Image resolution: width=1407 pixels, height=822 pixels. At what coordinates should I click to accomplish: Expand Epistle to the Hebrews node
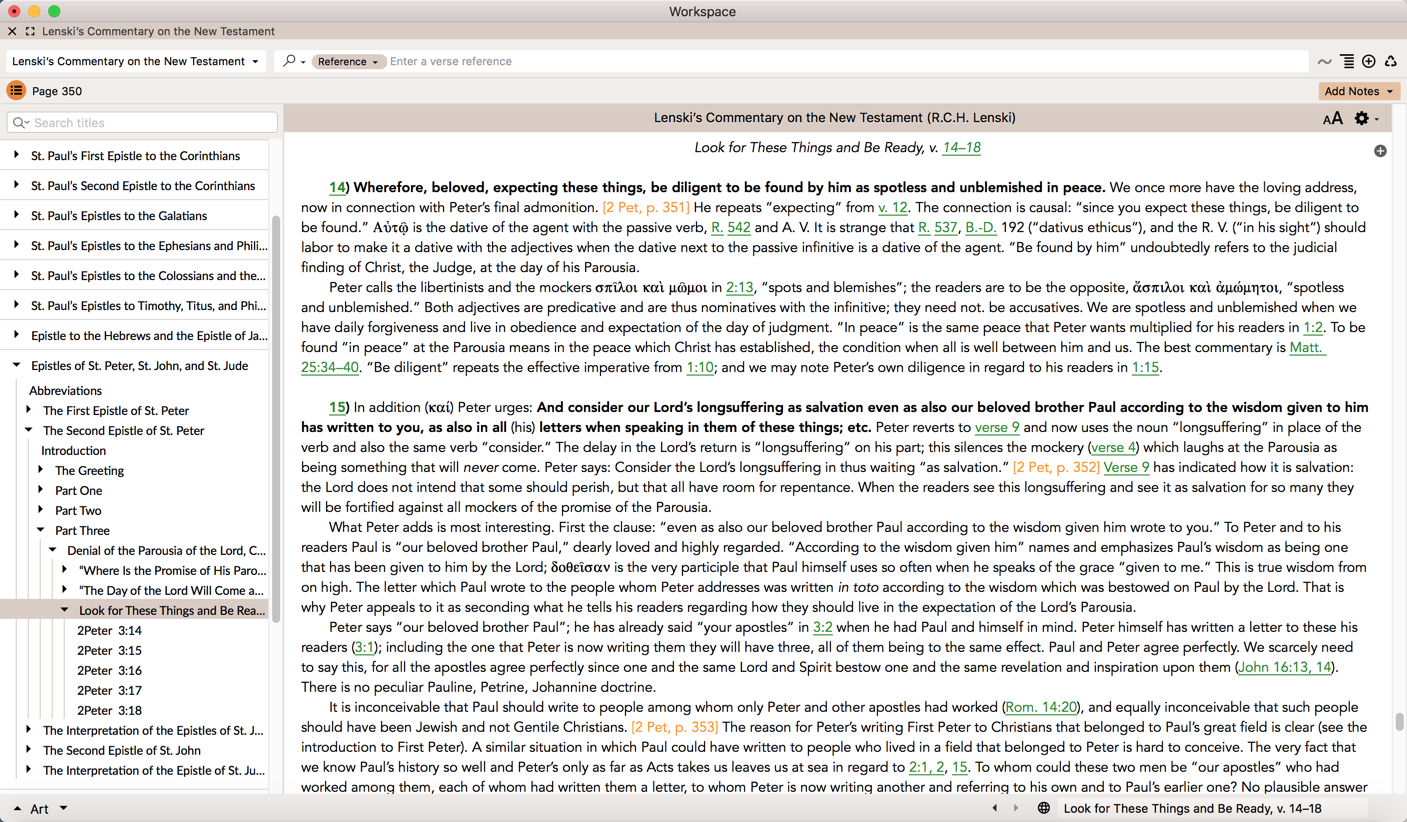click(x=17, y=336)
